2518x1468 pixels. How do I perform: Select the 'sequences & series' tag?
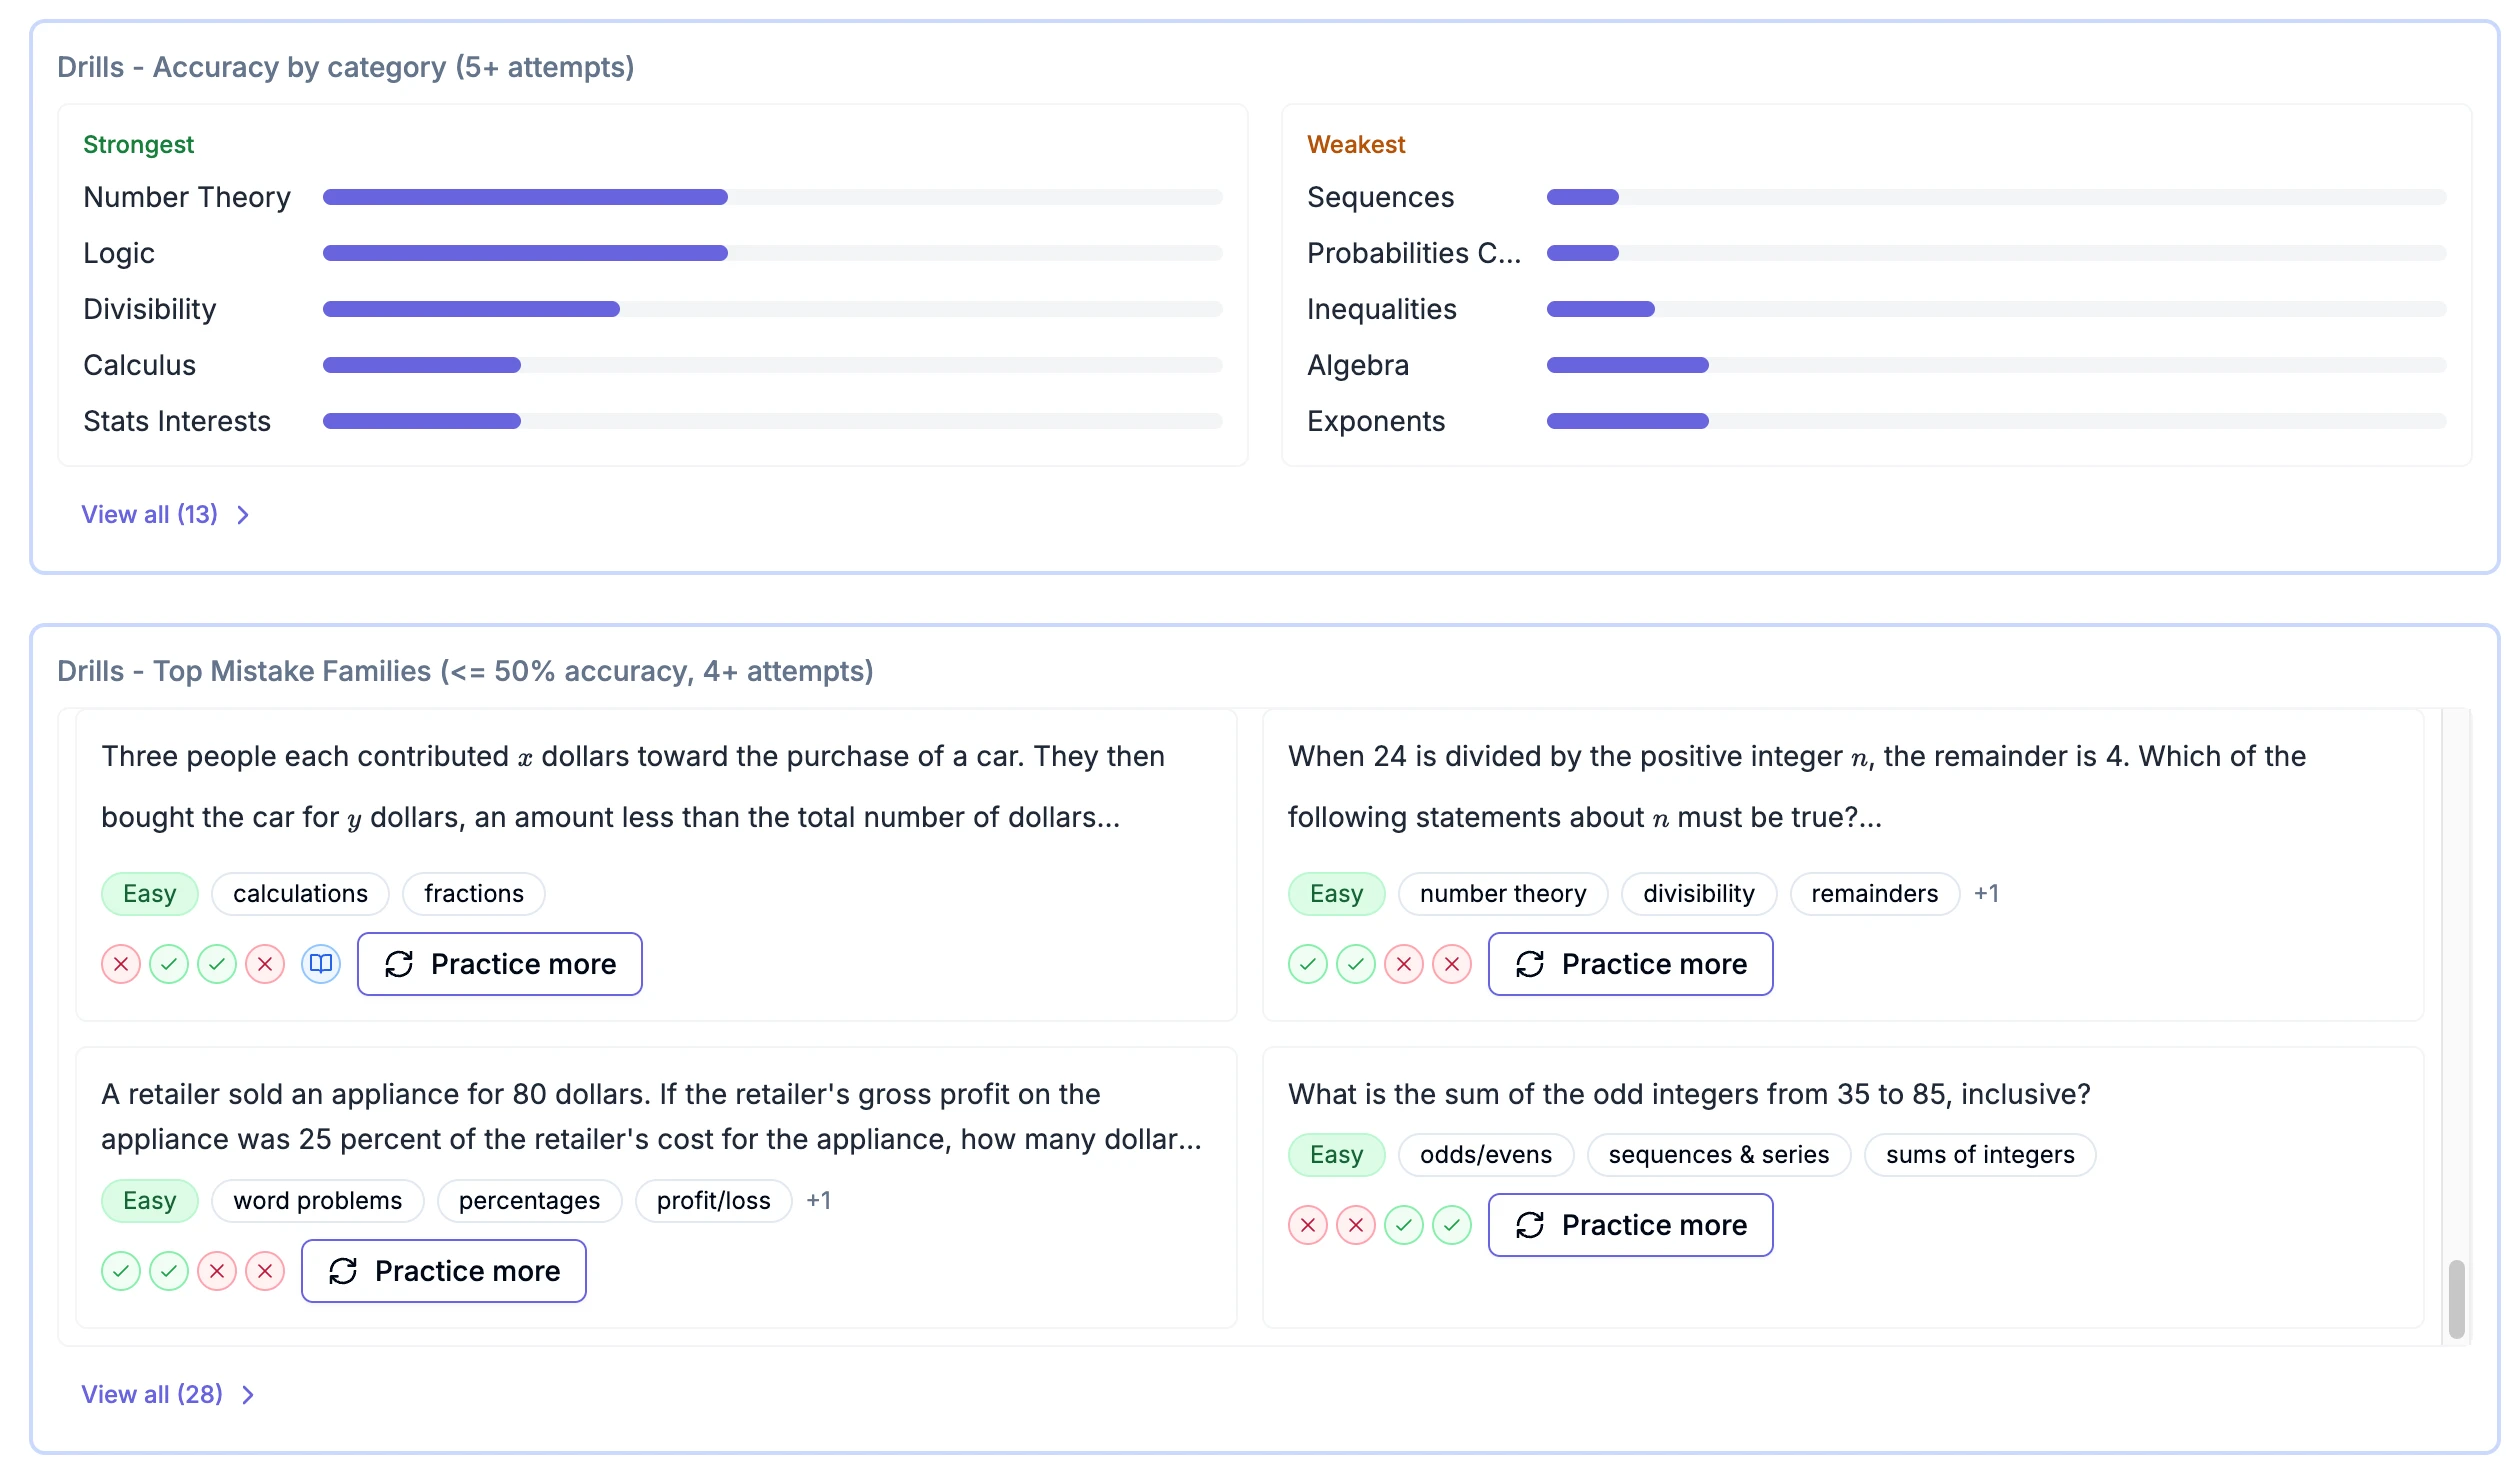[x=1718, y=1155]
